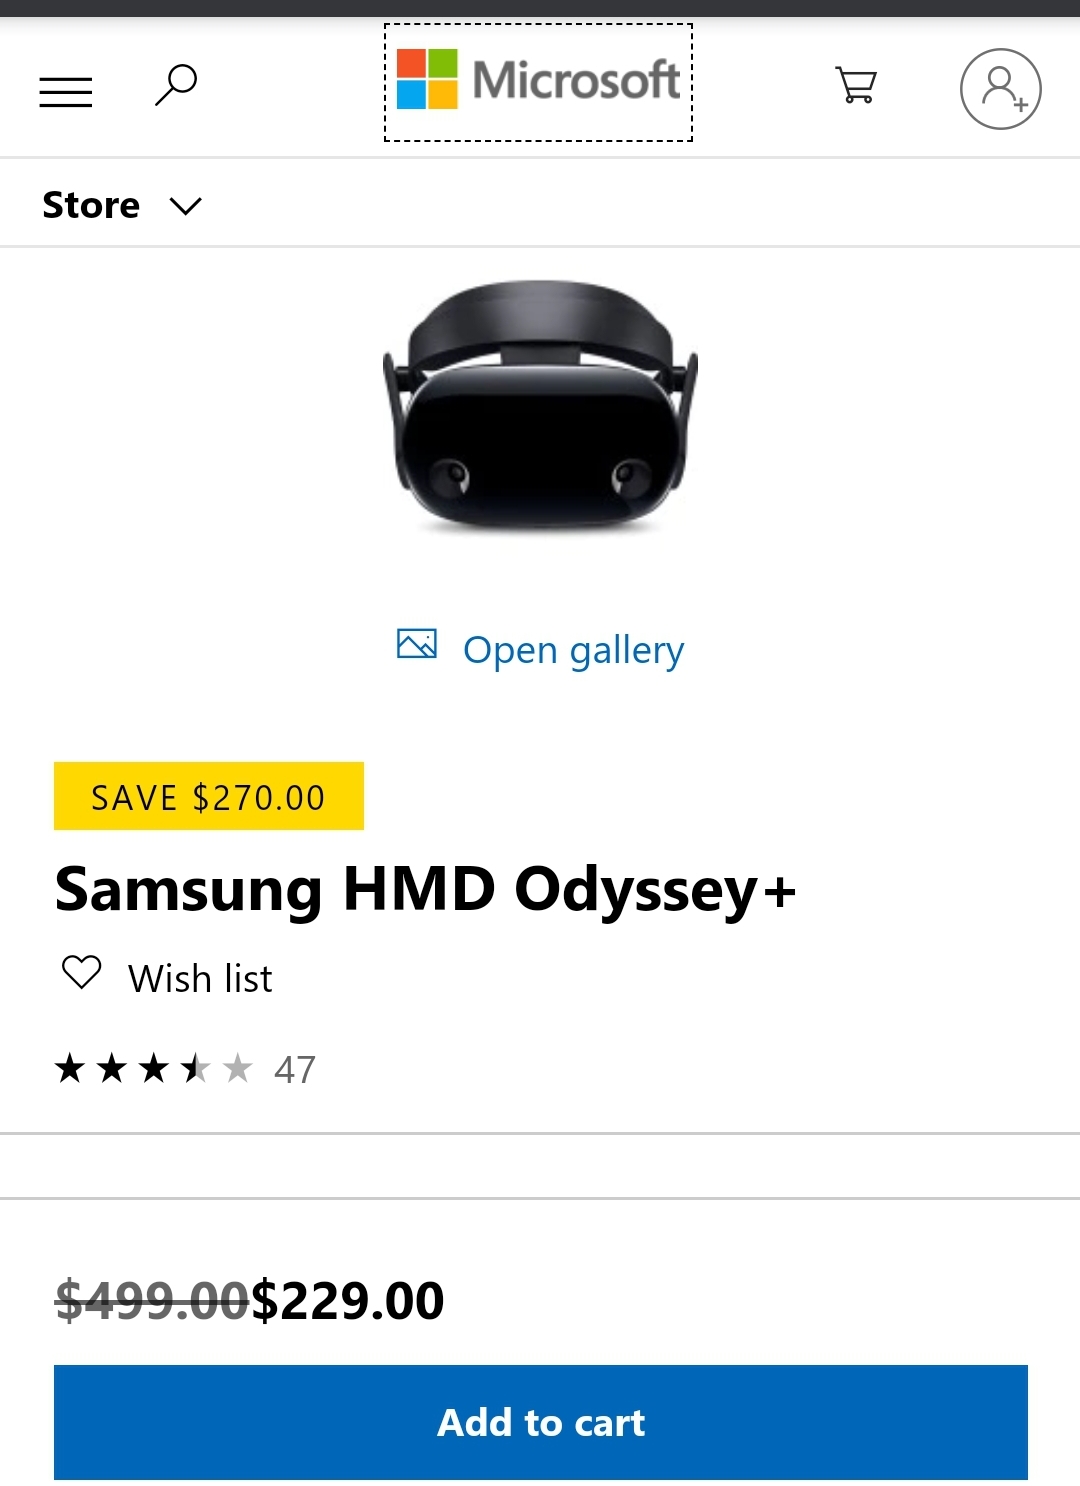The height and width of the screenshot is (1486, 1080).
Task: Open the Store navigation menu
Action: tap(91, 205)
